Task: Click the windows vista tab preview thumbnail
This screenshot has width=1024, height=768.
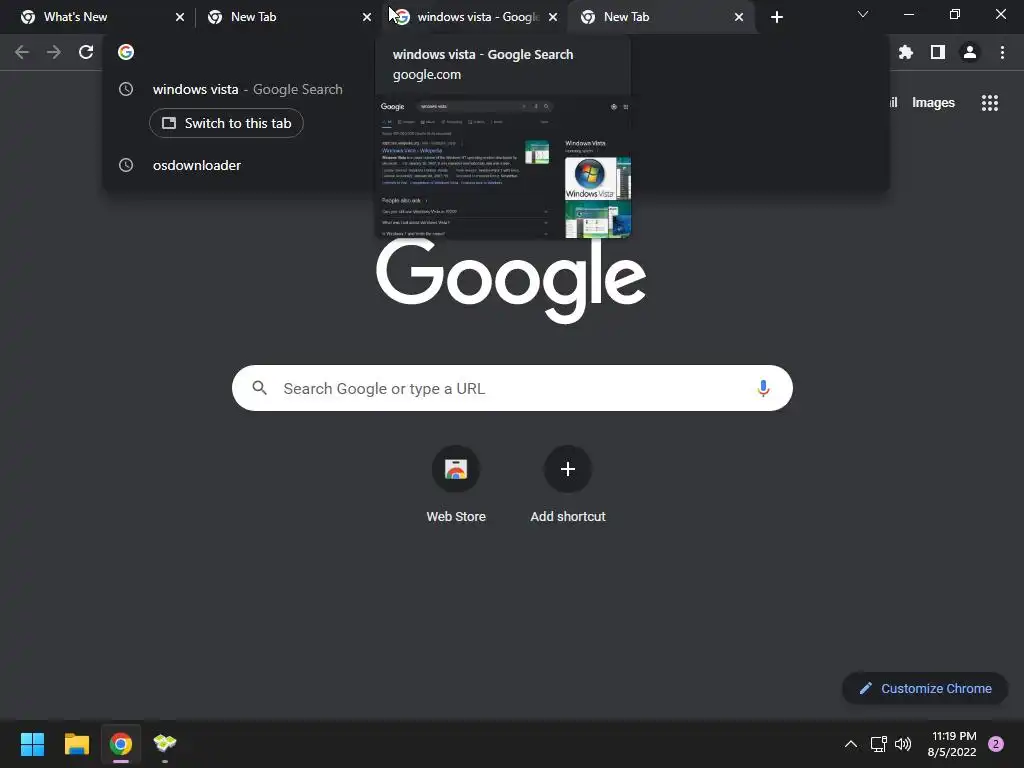Action: (503, 167)
